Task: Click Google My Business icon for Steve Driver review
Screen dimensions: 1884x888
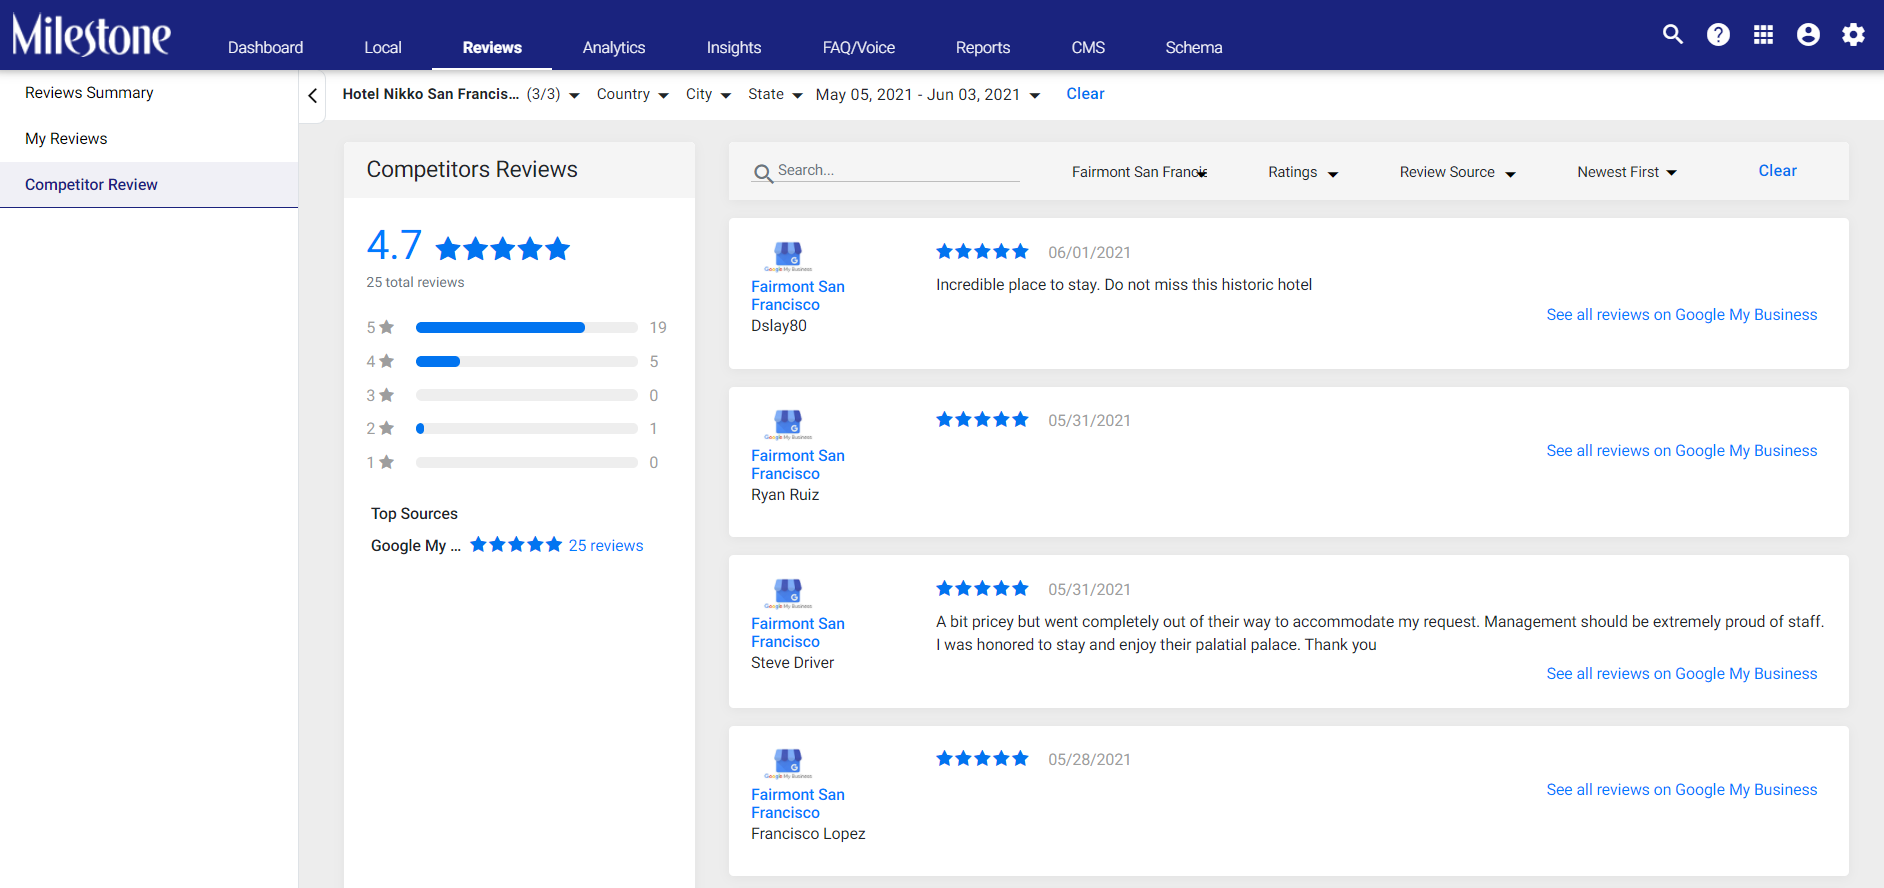Action: pyautogui.click(x=788, y=594)
